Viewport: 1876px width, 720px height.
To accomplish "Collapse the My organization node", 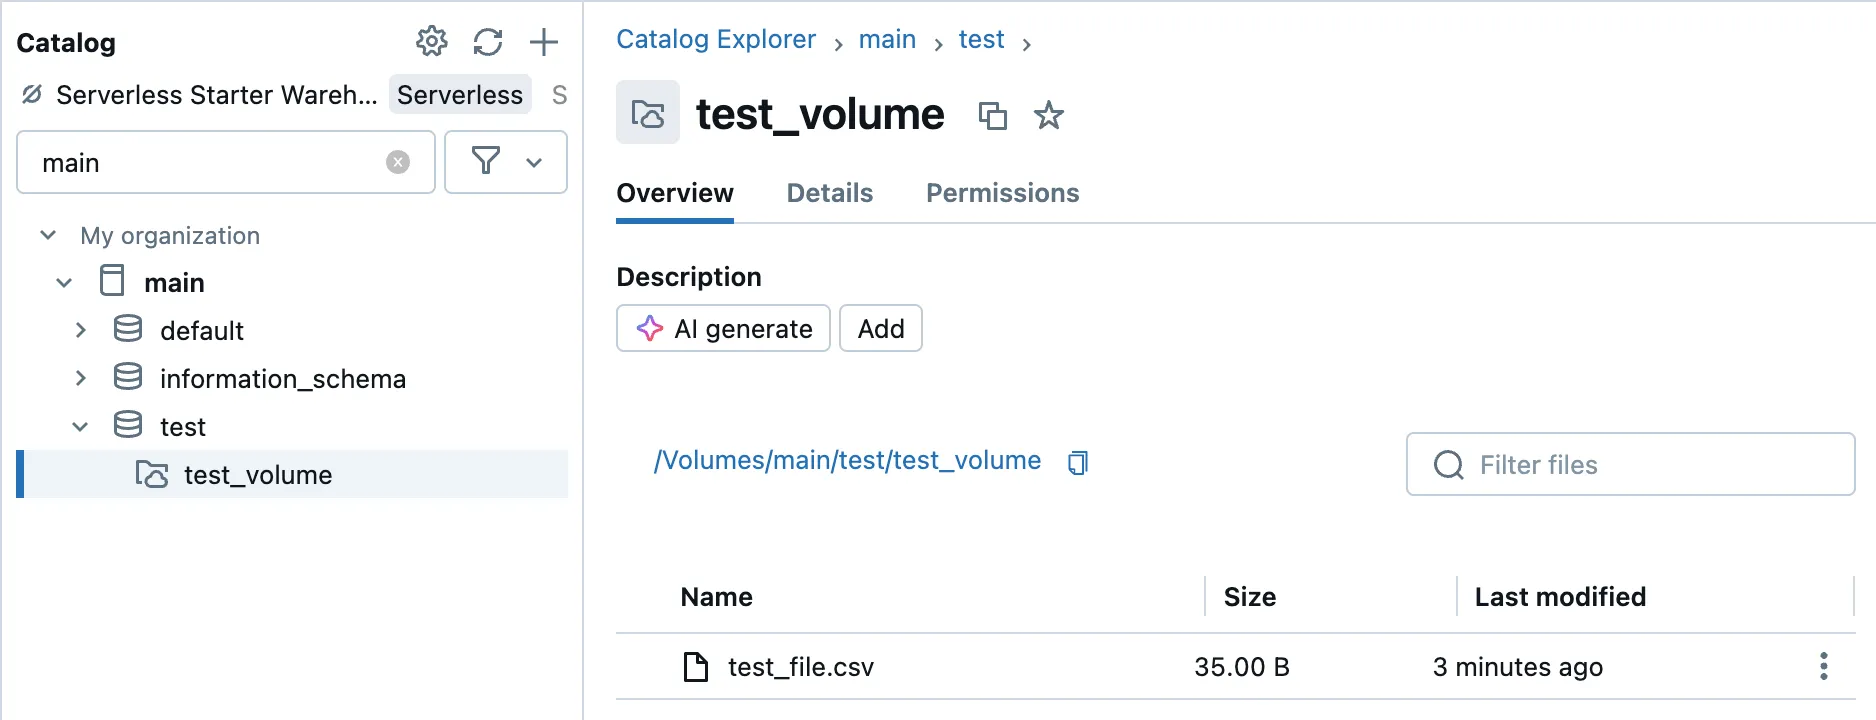I will click(x=48, y=235).
